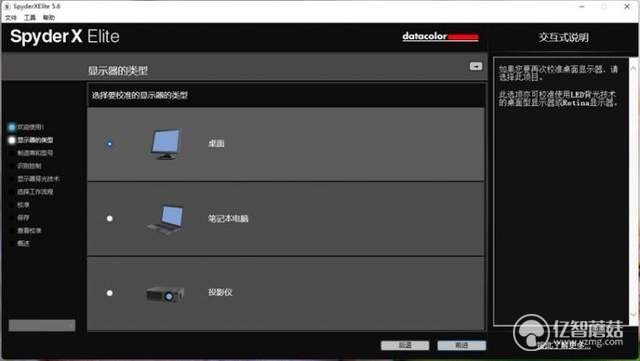Click the projector icon
The height and width of the screenshot is (361, 640).
[165, 294]
